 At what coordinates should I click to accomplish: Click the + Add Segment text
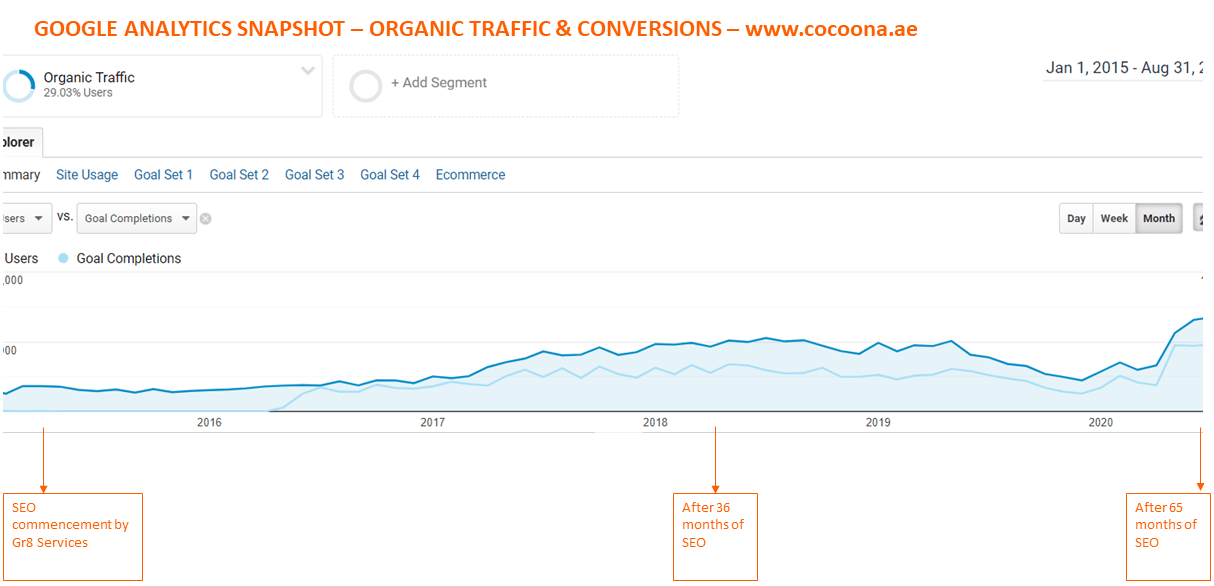point(439,83)
